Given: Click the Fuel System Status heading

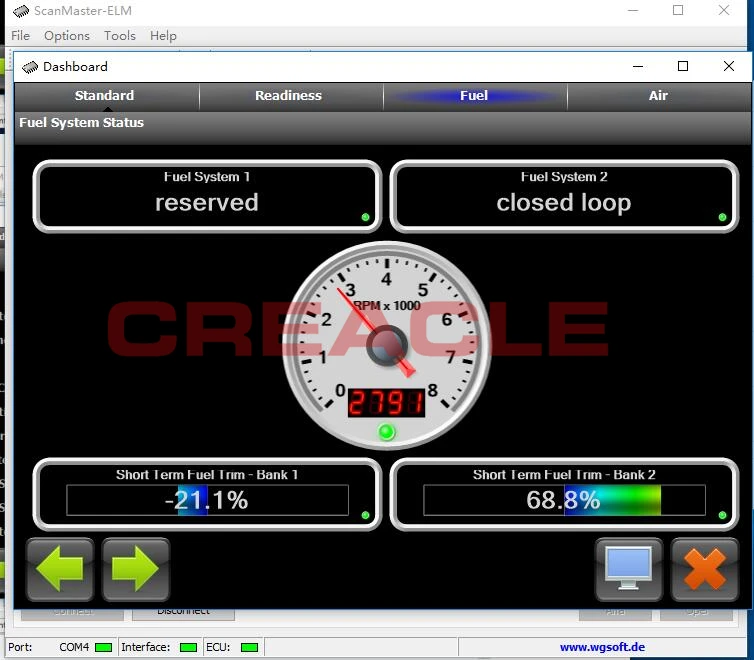Looking at the screenshot, I should 81,123.
